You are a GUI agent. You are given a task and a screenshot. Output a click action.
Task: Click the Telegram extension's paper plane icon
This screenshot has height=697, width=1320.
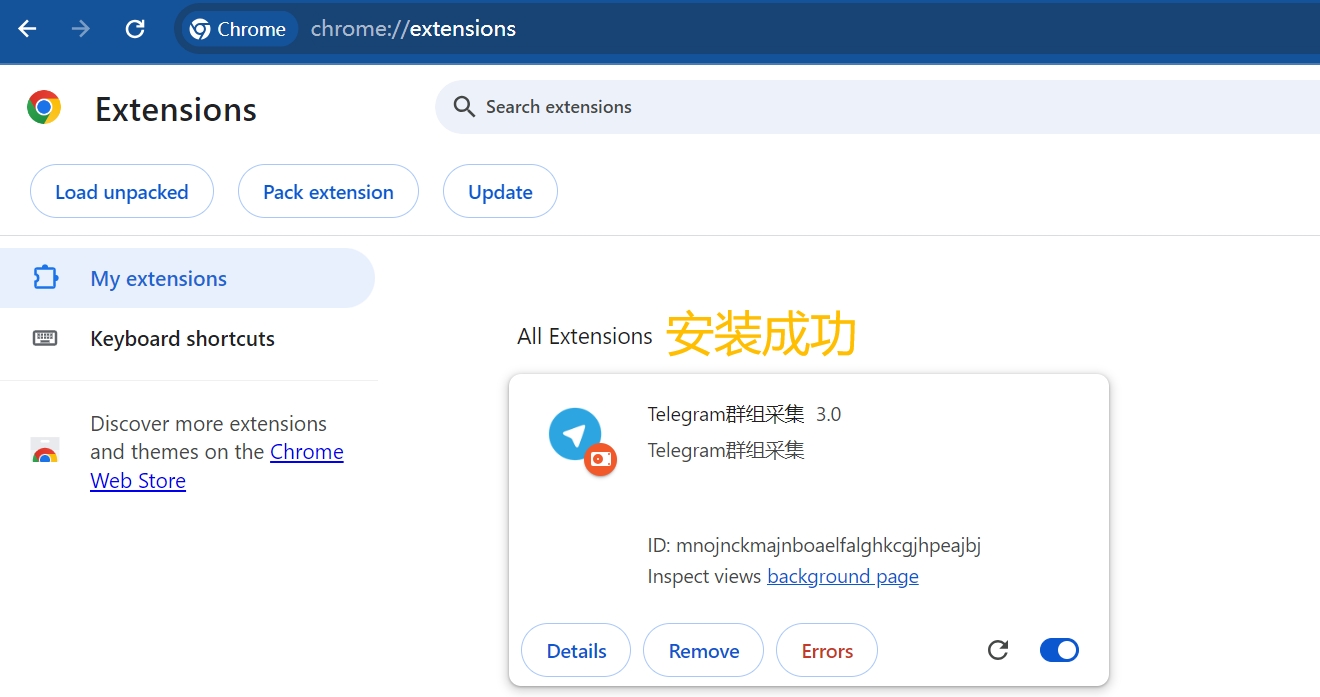click(x=575, y=435)
